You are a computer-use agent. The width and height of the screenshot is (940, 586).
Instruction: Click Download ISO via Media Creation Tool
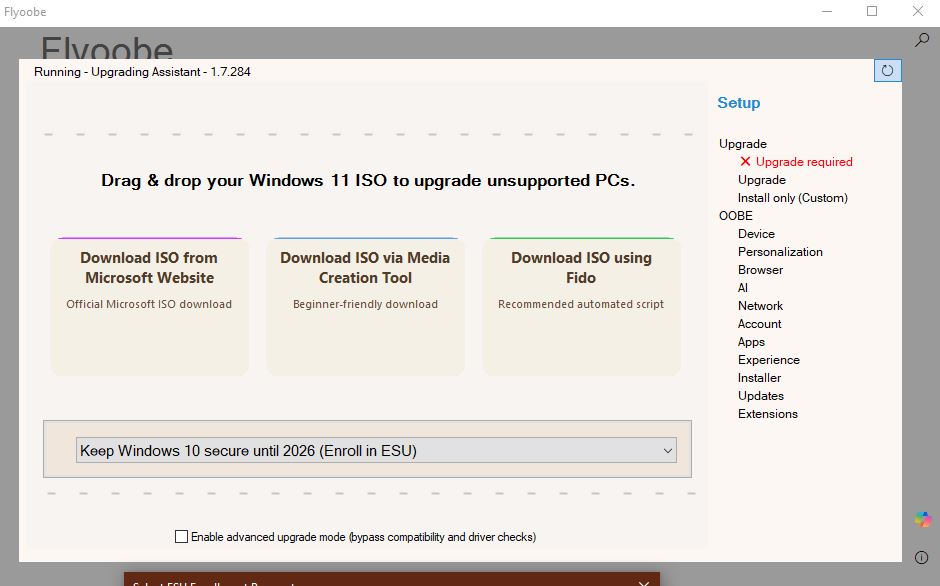pos(365,306)
